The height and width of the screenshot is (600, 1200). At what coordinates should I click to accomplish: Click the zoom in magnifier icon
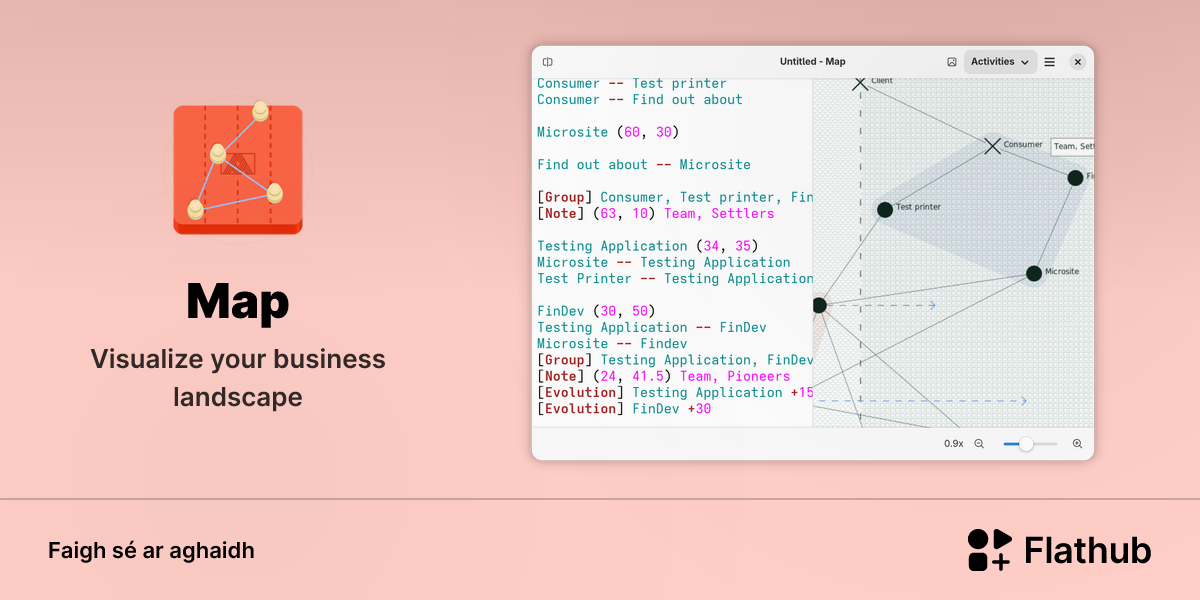coord(1077,443)
